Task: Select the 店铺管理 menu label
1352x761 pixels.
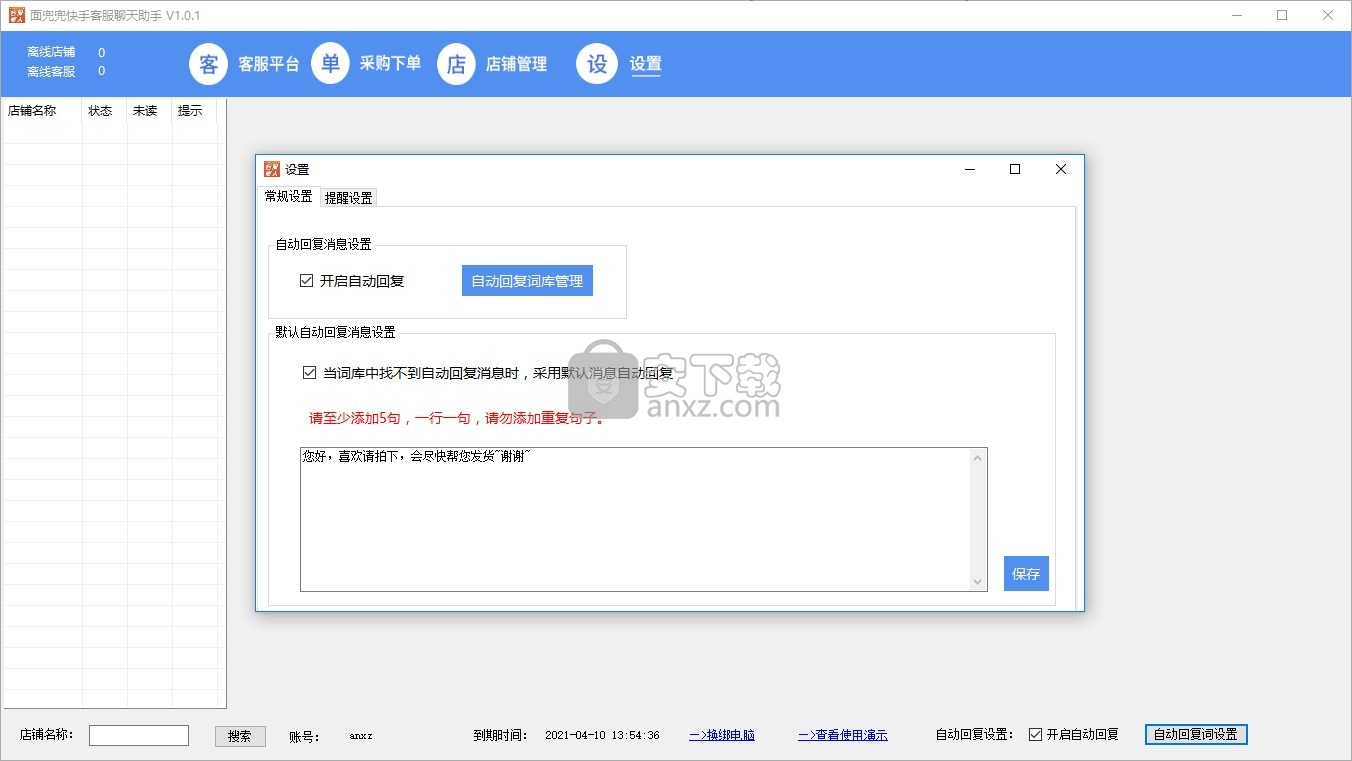Action: pos(517,64)
